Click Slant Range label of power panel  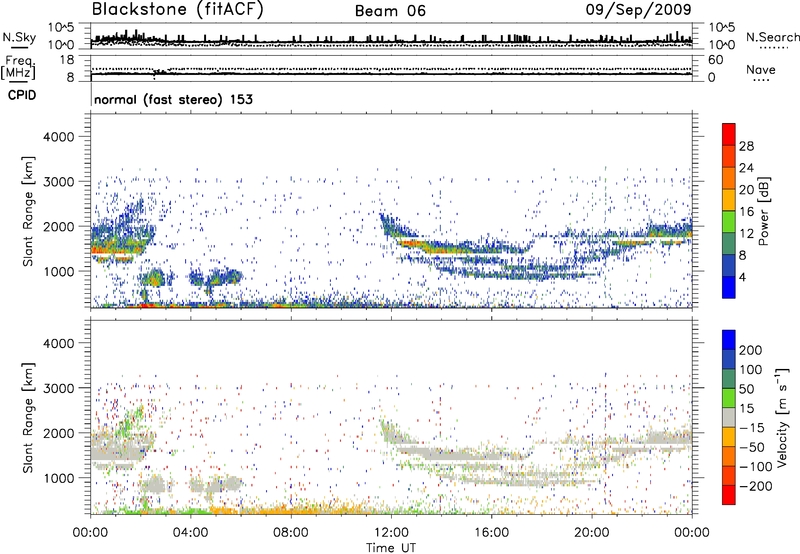coord(28,211)
